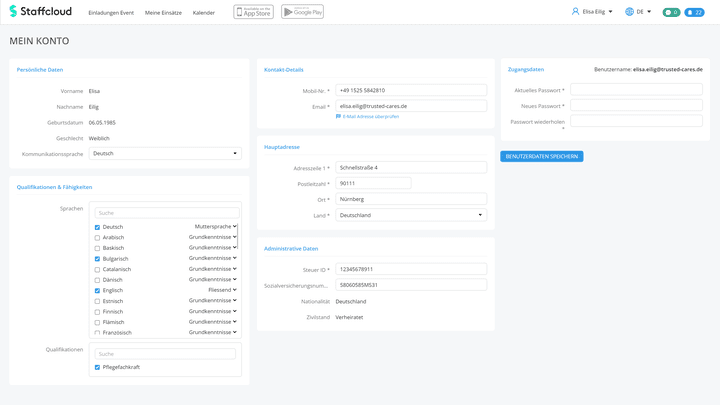Uncheck the Deutsch language checkbox
Viewport: 720px width, 405px height.
tap(97, 227)
